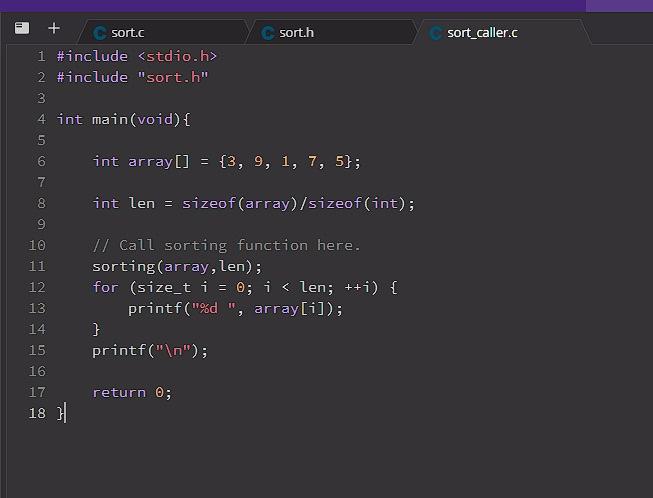Screen dimensions: 653x498
Task: Click line number 18 in the gutter
Action: [37, 413]
